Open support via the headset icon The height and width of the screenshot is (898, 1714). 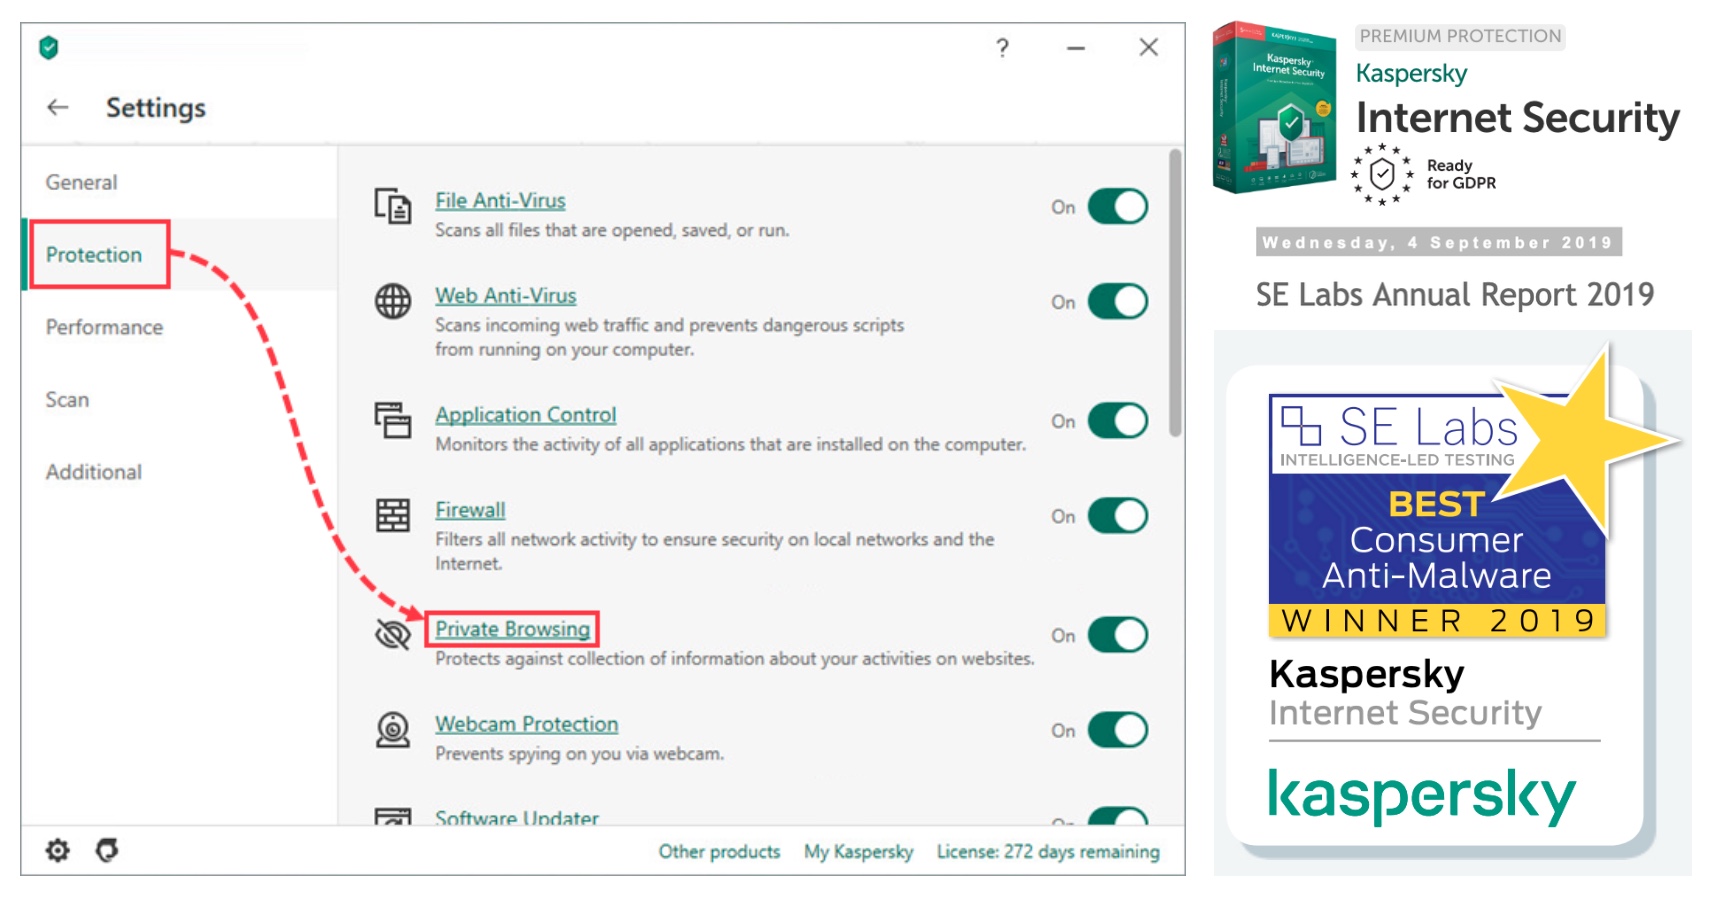pyautogui.click(x=107, y=850)
